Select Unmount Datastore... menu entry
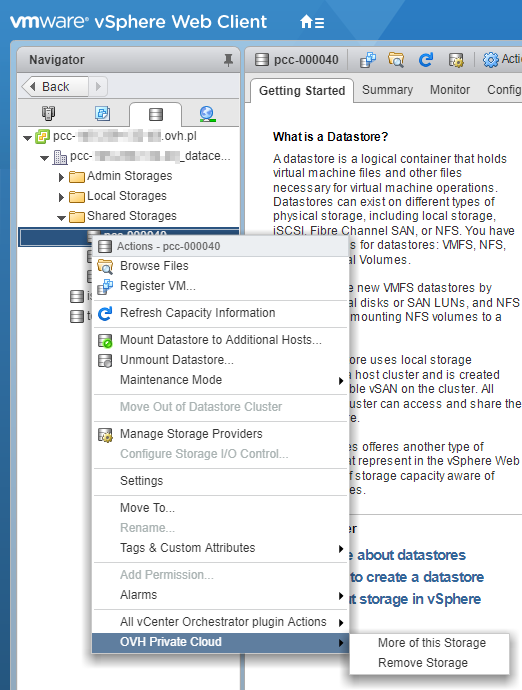 [x=220, y=360]
